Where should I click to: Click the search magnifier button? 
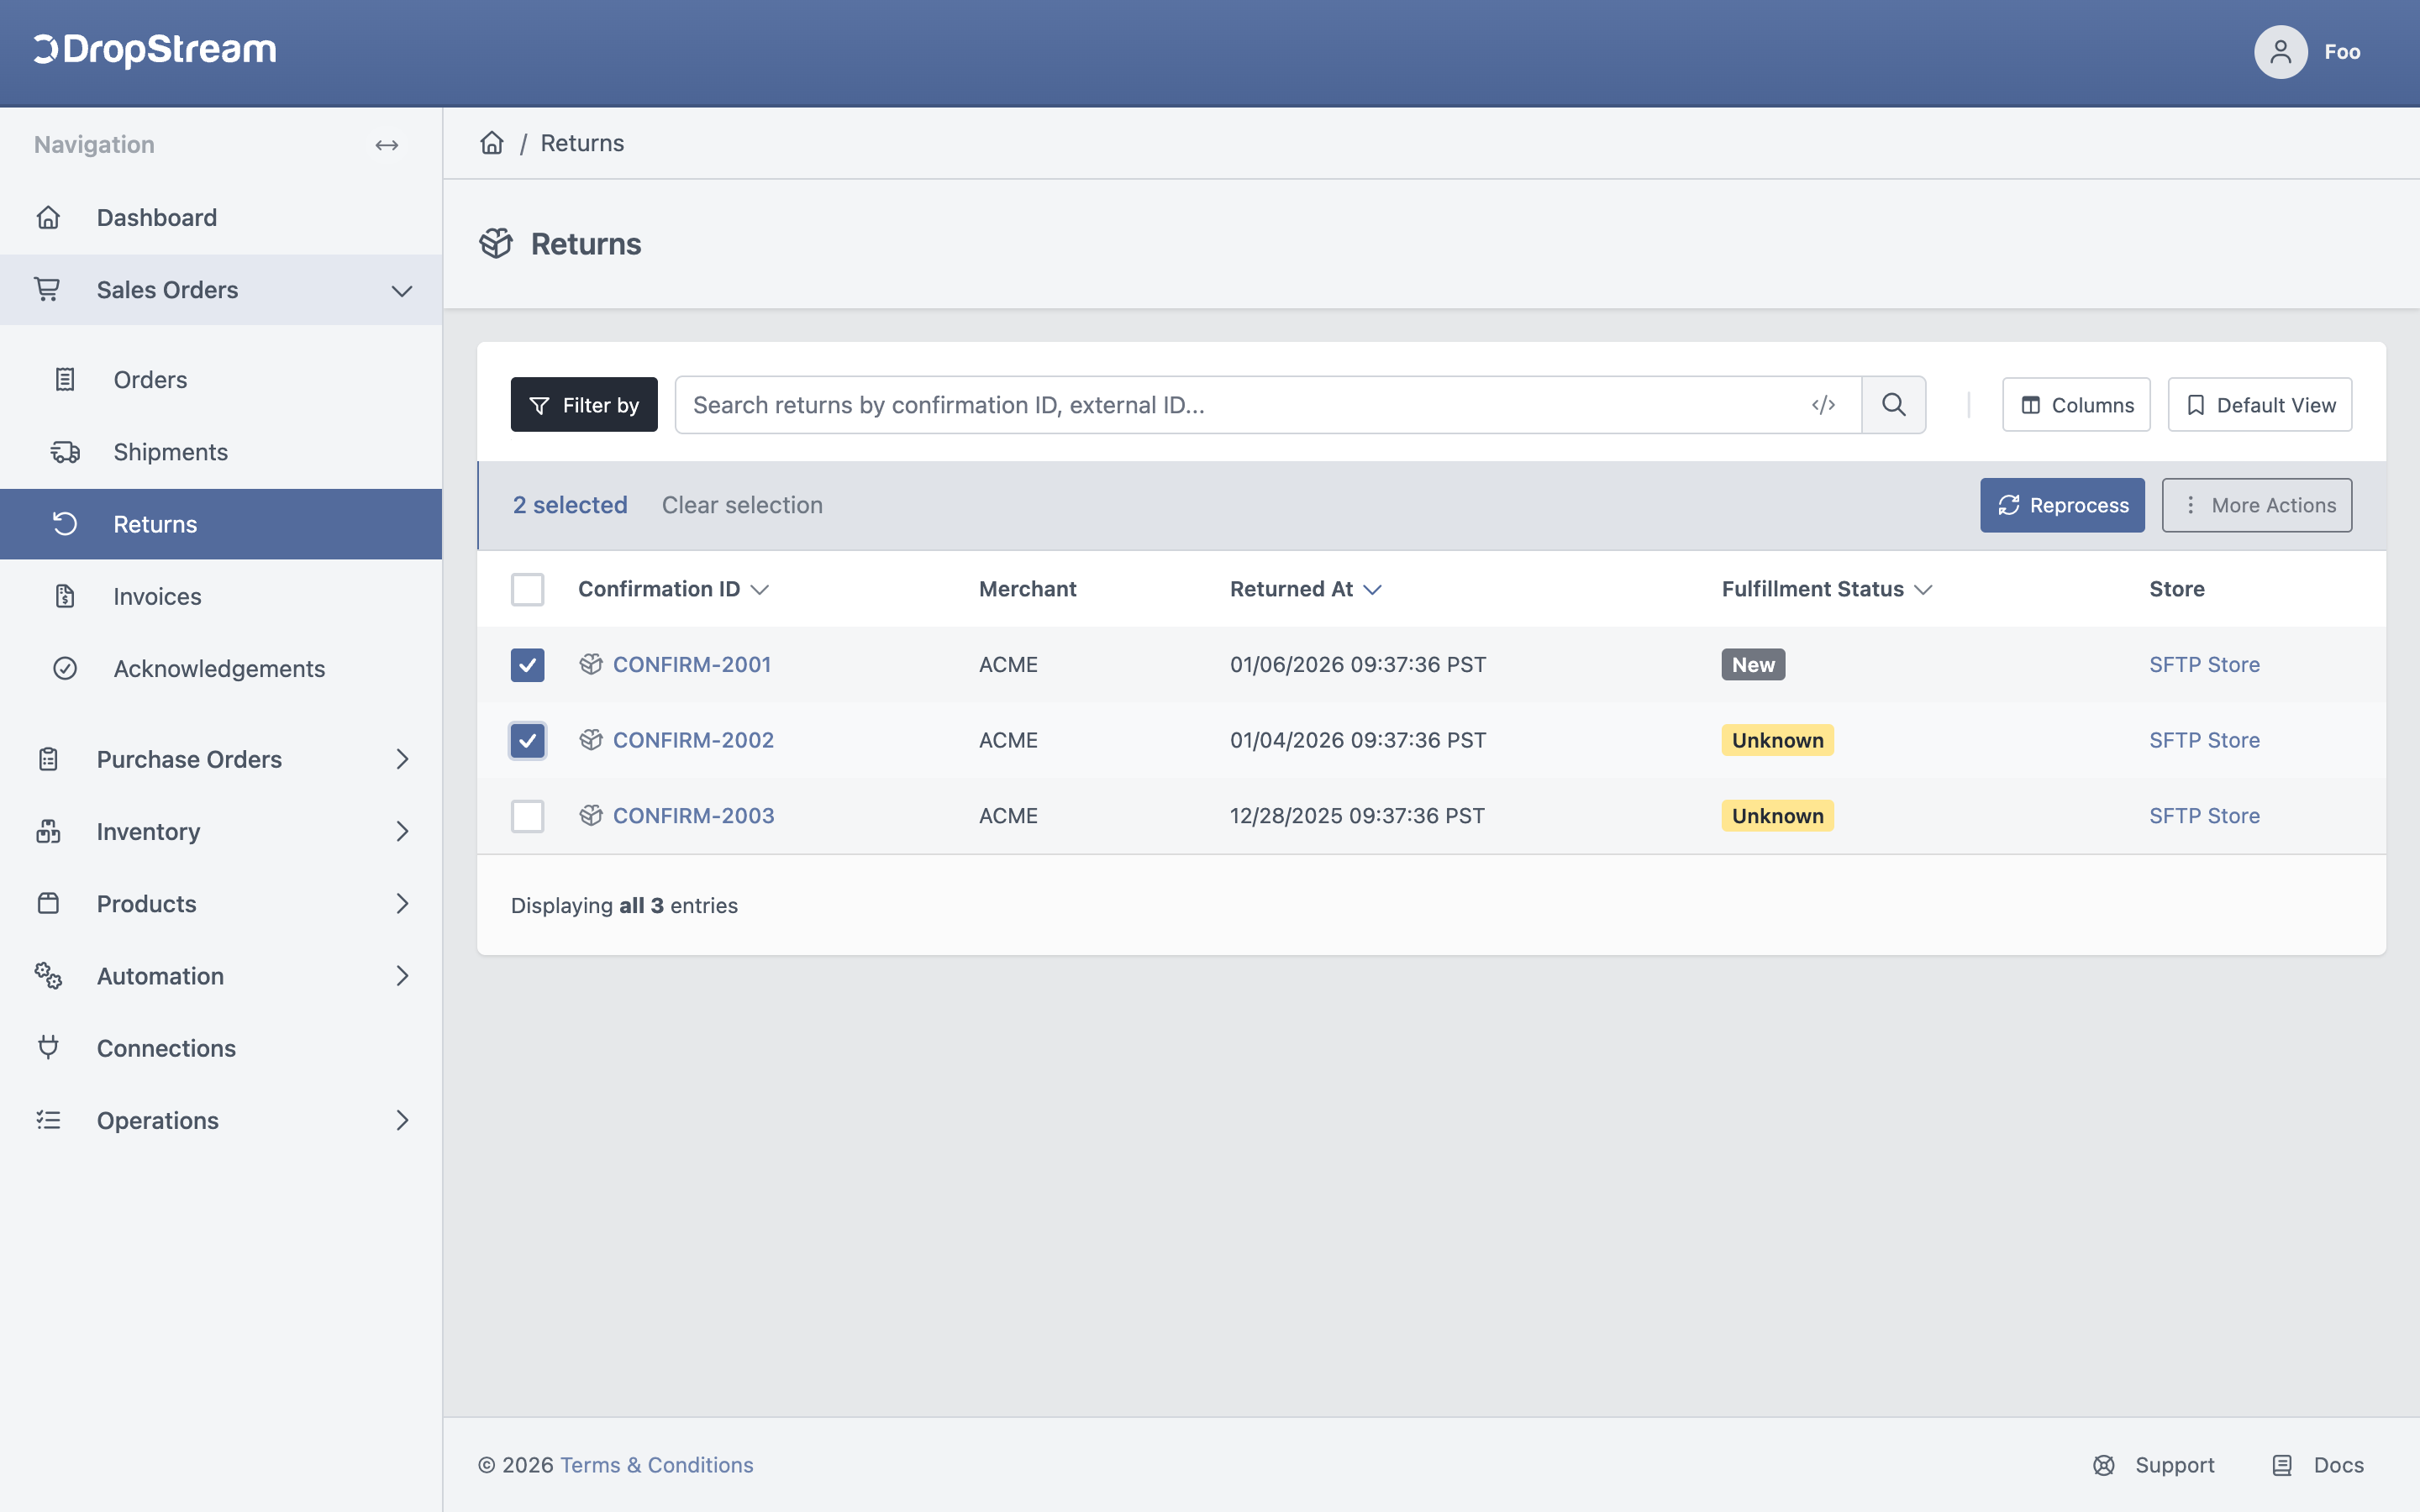[1893, 405]
